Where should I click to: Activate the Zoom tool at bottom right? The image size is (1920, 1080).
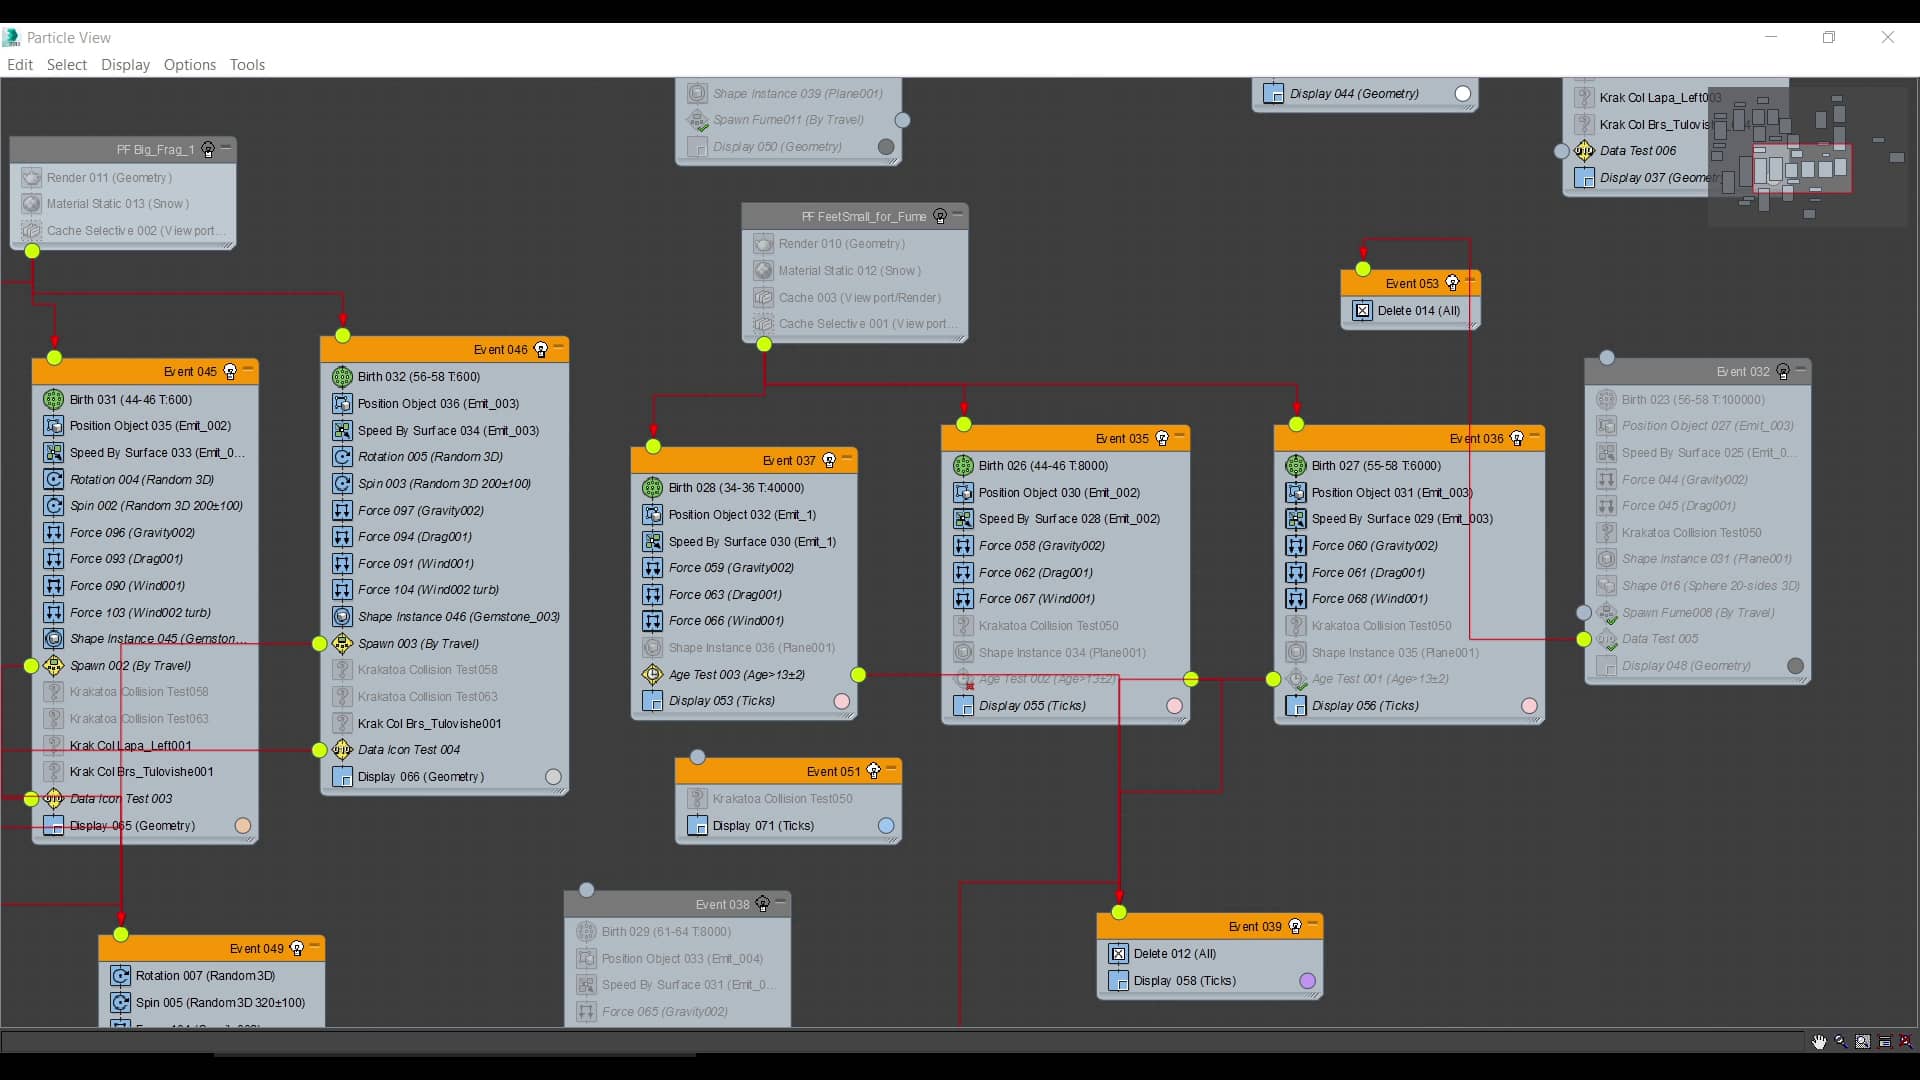coord(1842,1042)
